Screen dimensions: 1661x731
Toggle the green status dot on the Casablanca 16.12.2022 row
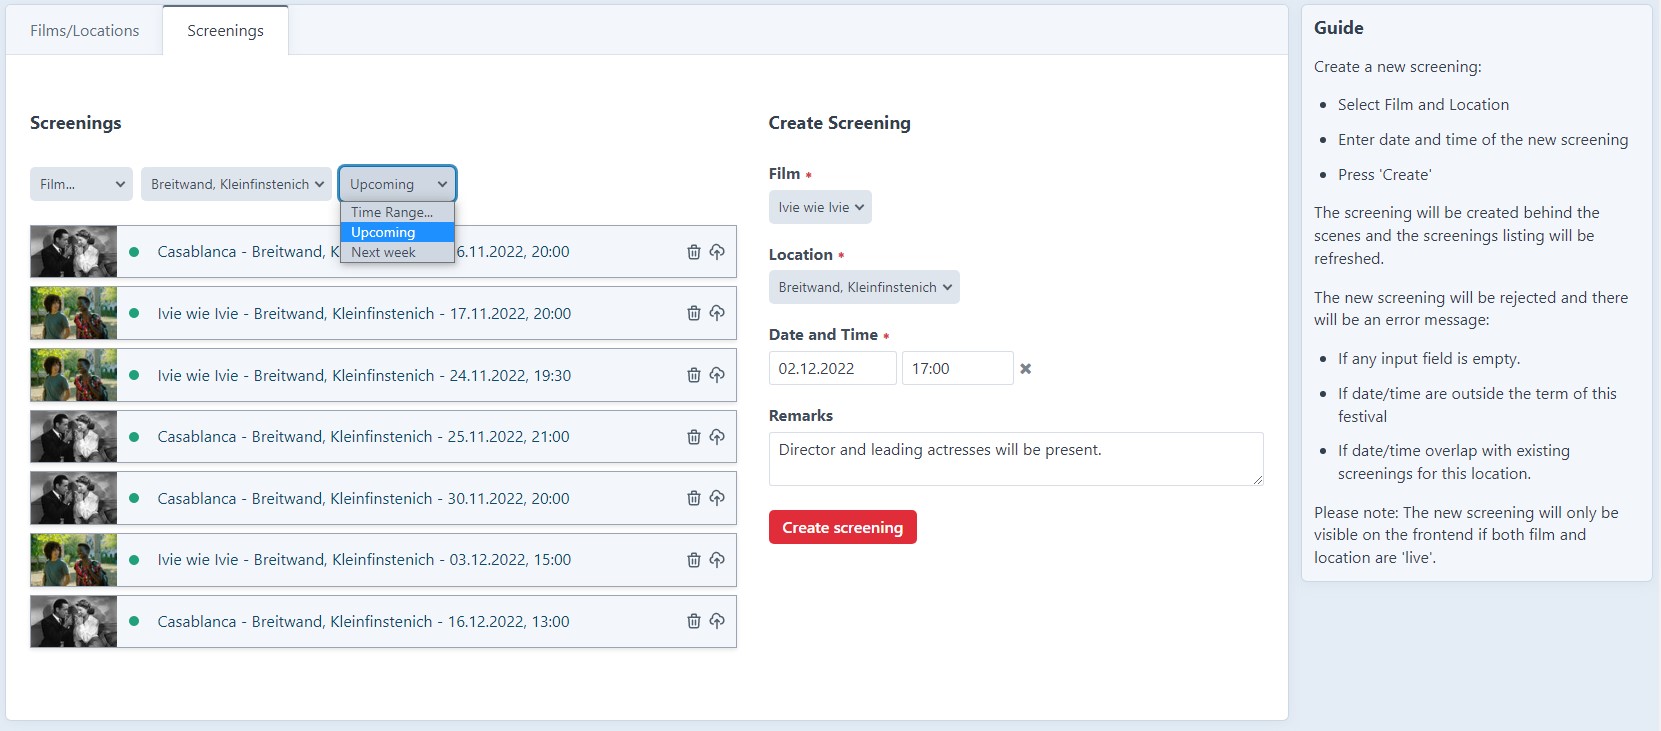pyautogui.click(x=134, y=621)
